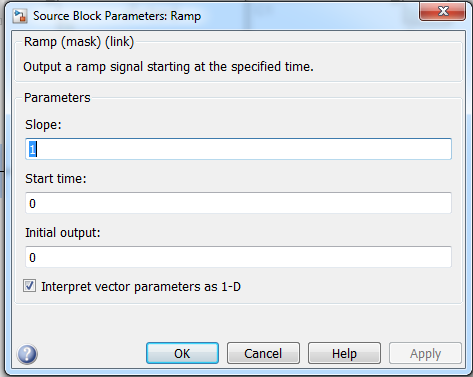Toggle Interpret vector parameters as 1-D checkbox
This screenshot has width=473, height=377.
pos(29,286)
